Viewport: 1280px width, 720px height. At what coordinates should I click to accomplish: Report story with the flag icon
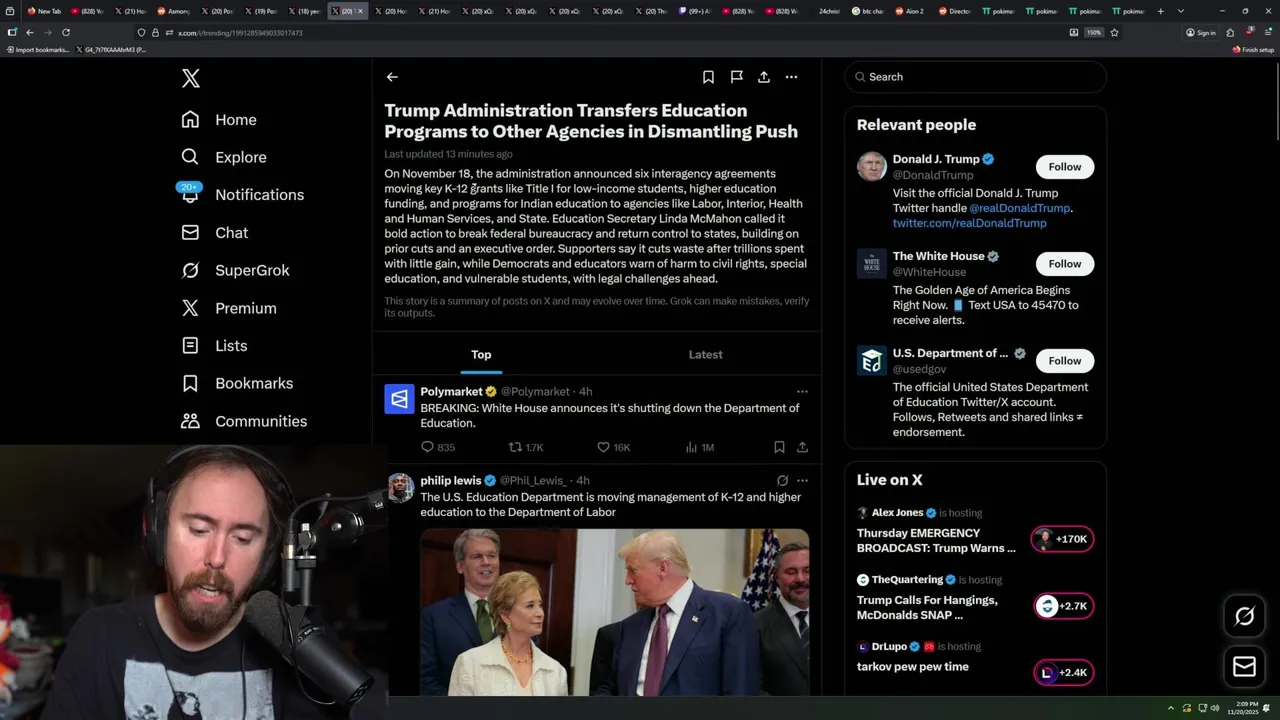736,77
